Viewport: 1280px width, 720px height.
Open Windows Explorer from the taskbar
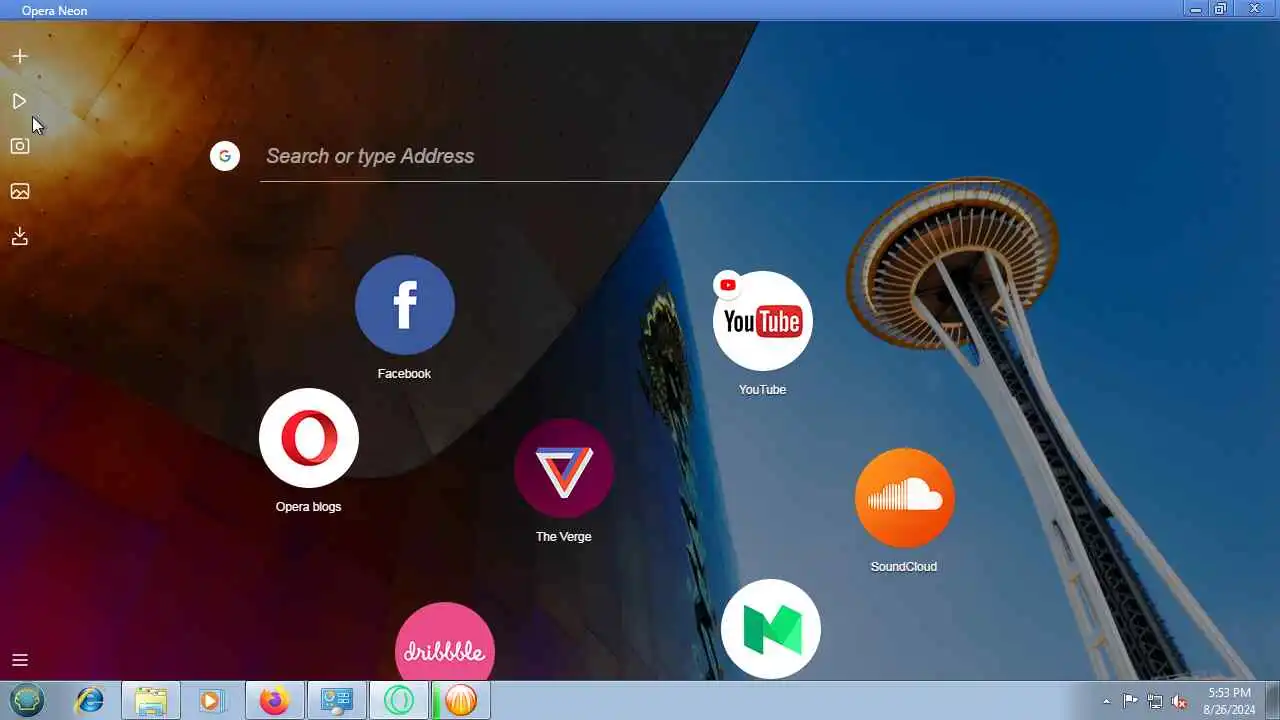pos(151,700)
